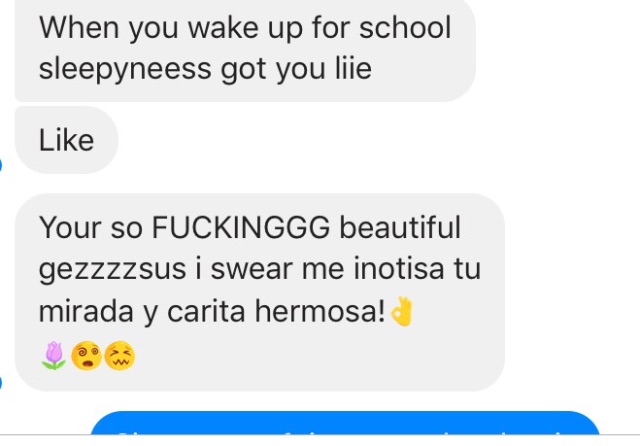This screenshot has height=446, width=640.
Task: Click the word "mirada" in the message
Action: pos(86,311)
